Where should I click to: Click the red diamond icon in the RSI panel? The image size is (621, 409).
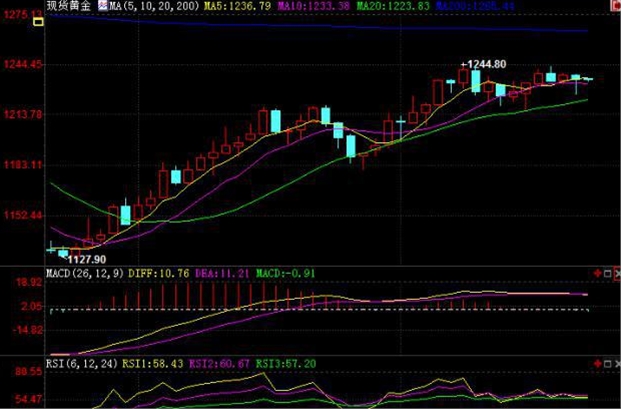pos(598,363)
